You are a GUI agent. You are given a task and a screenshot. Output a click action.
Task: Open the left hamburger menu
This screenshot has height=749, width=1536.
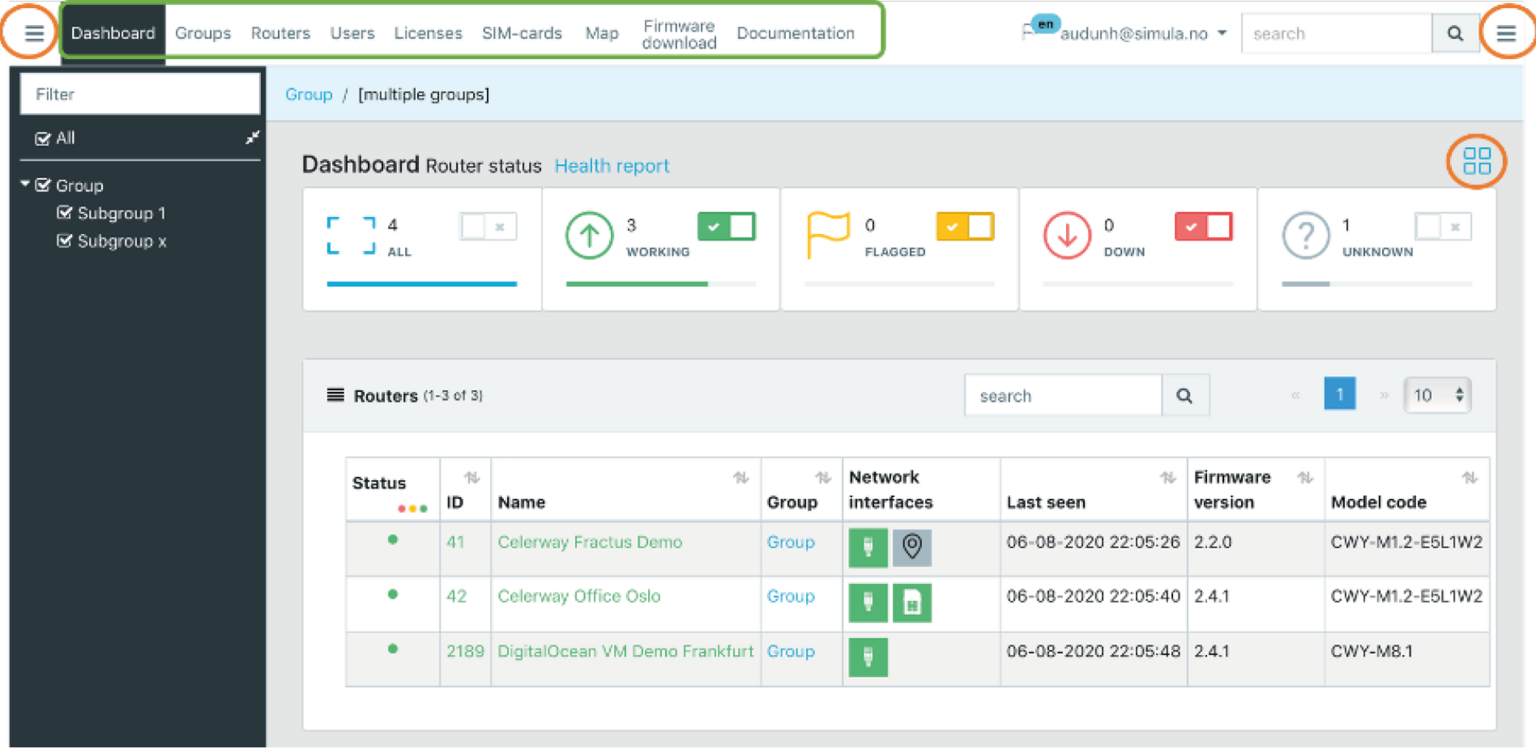[34, 33]
